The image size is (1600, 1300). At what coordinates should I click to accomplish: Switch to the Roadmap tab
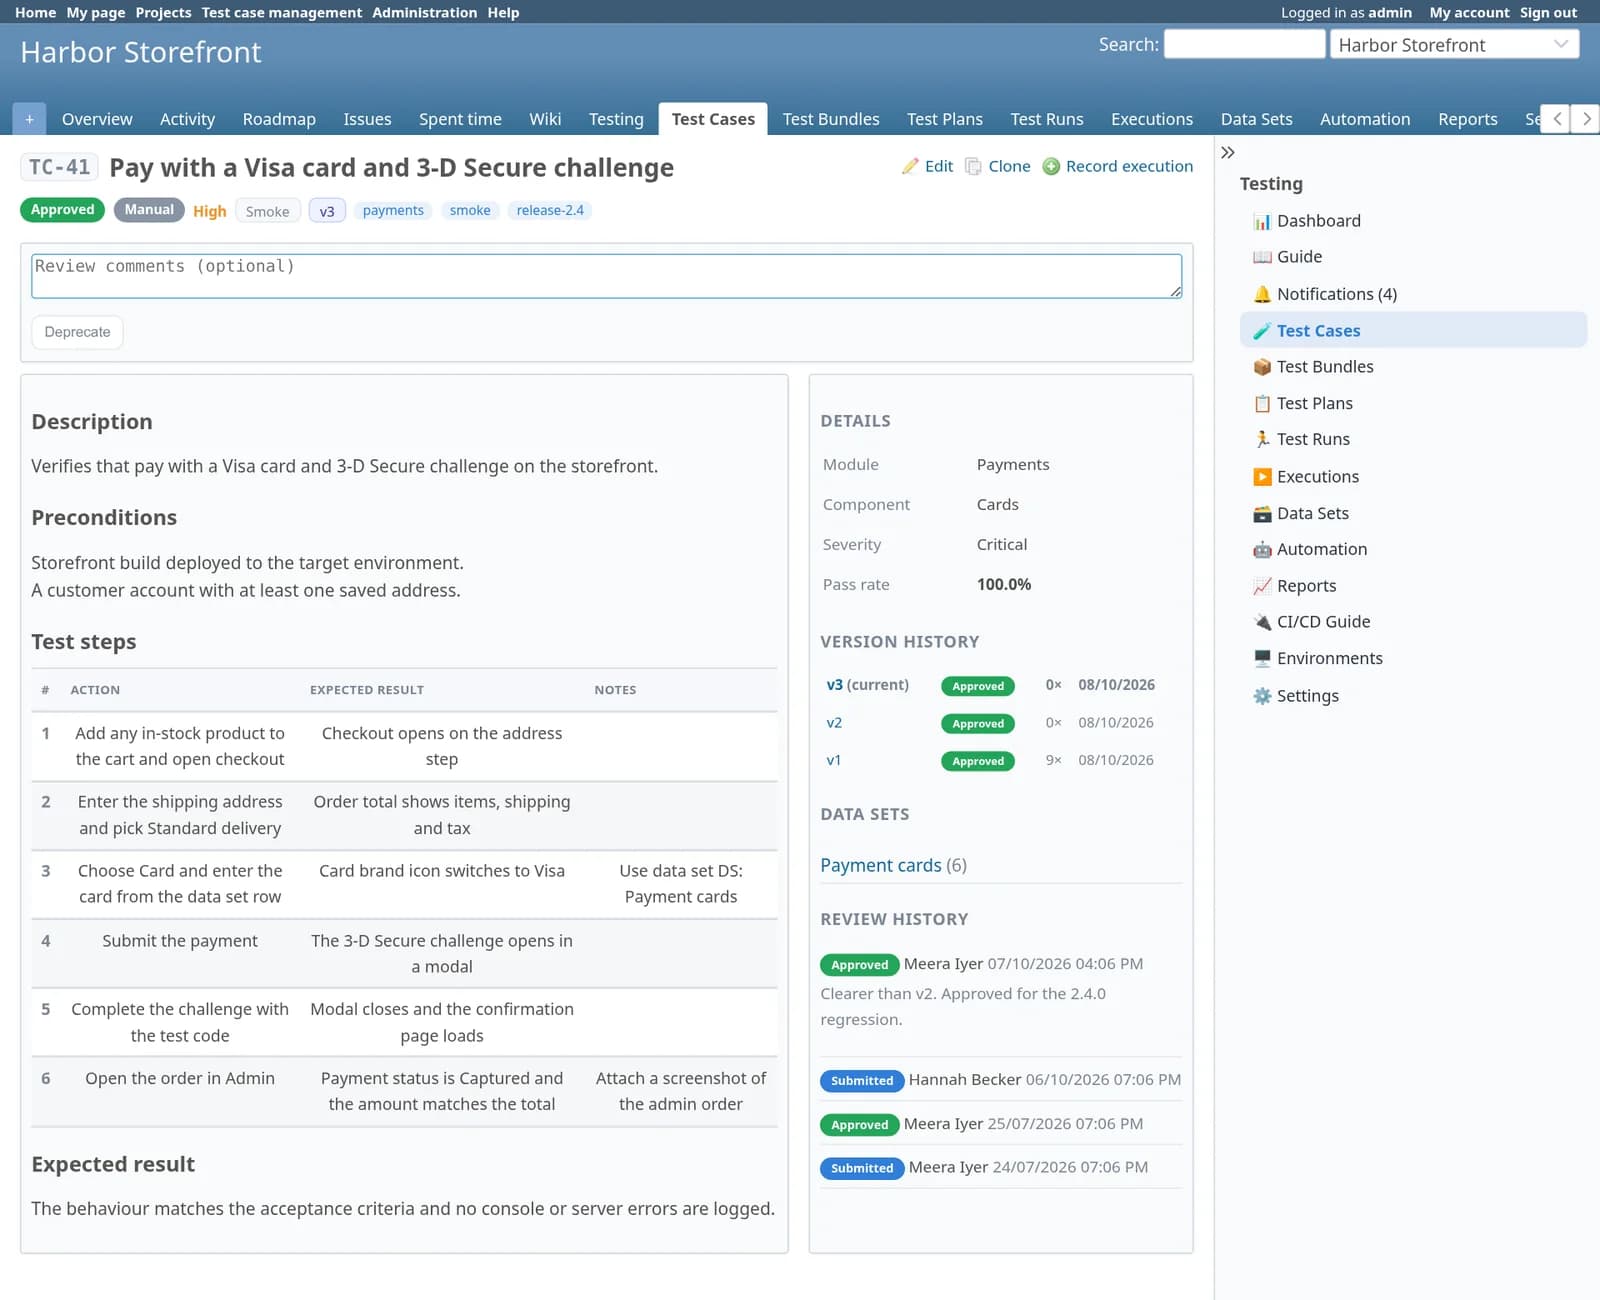click(279, 119)
